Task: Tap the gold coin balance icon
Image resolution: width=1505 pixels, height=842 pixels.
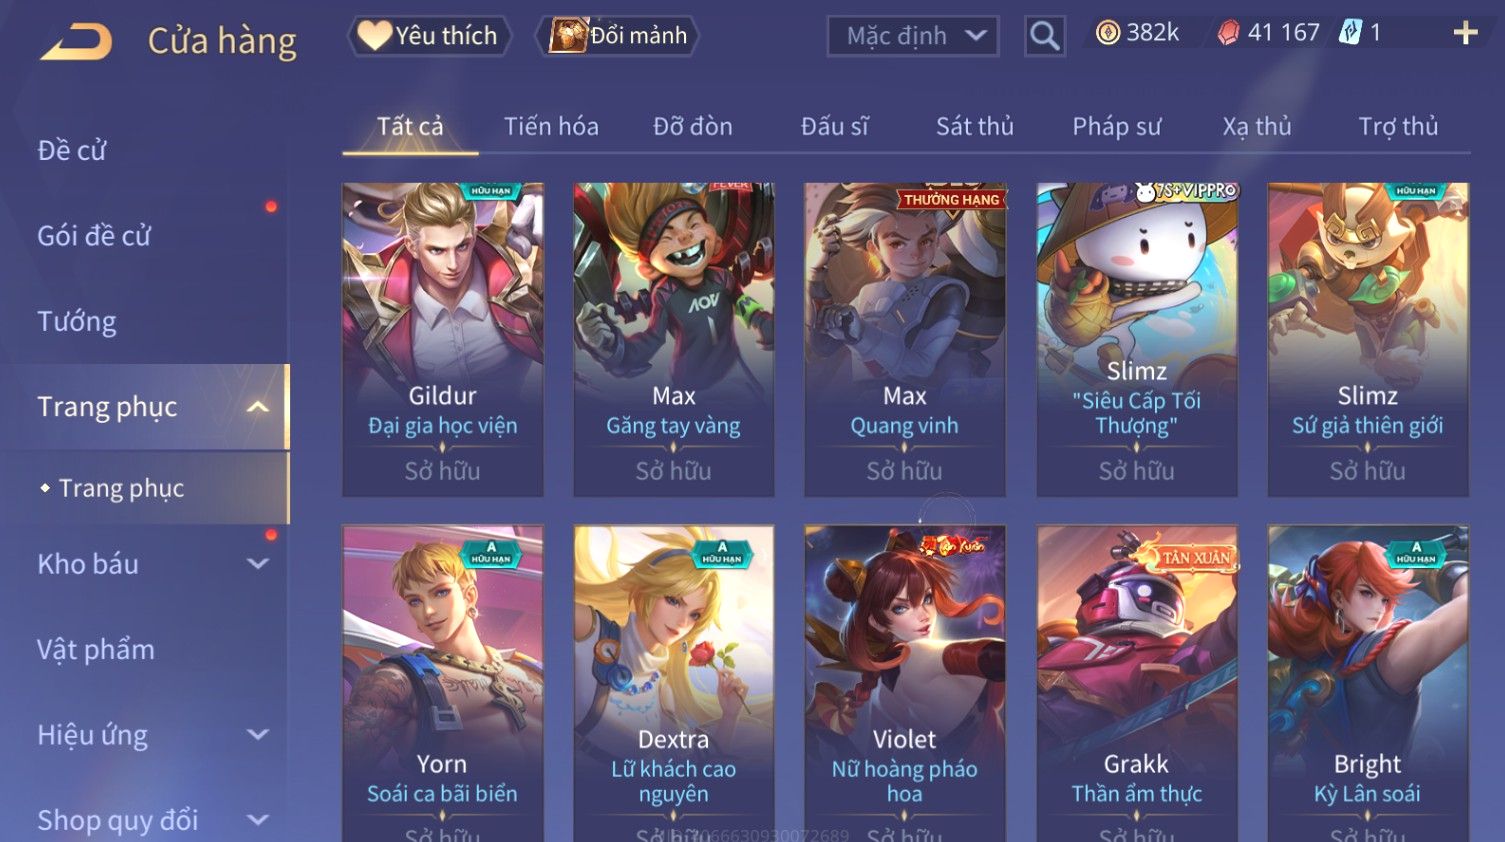Action: [1107, 33]
